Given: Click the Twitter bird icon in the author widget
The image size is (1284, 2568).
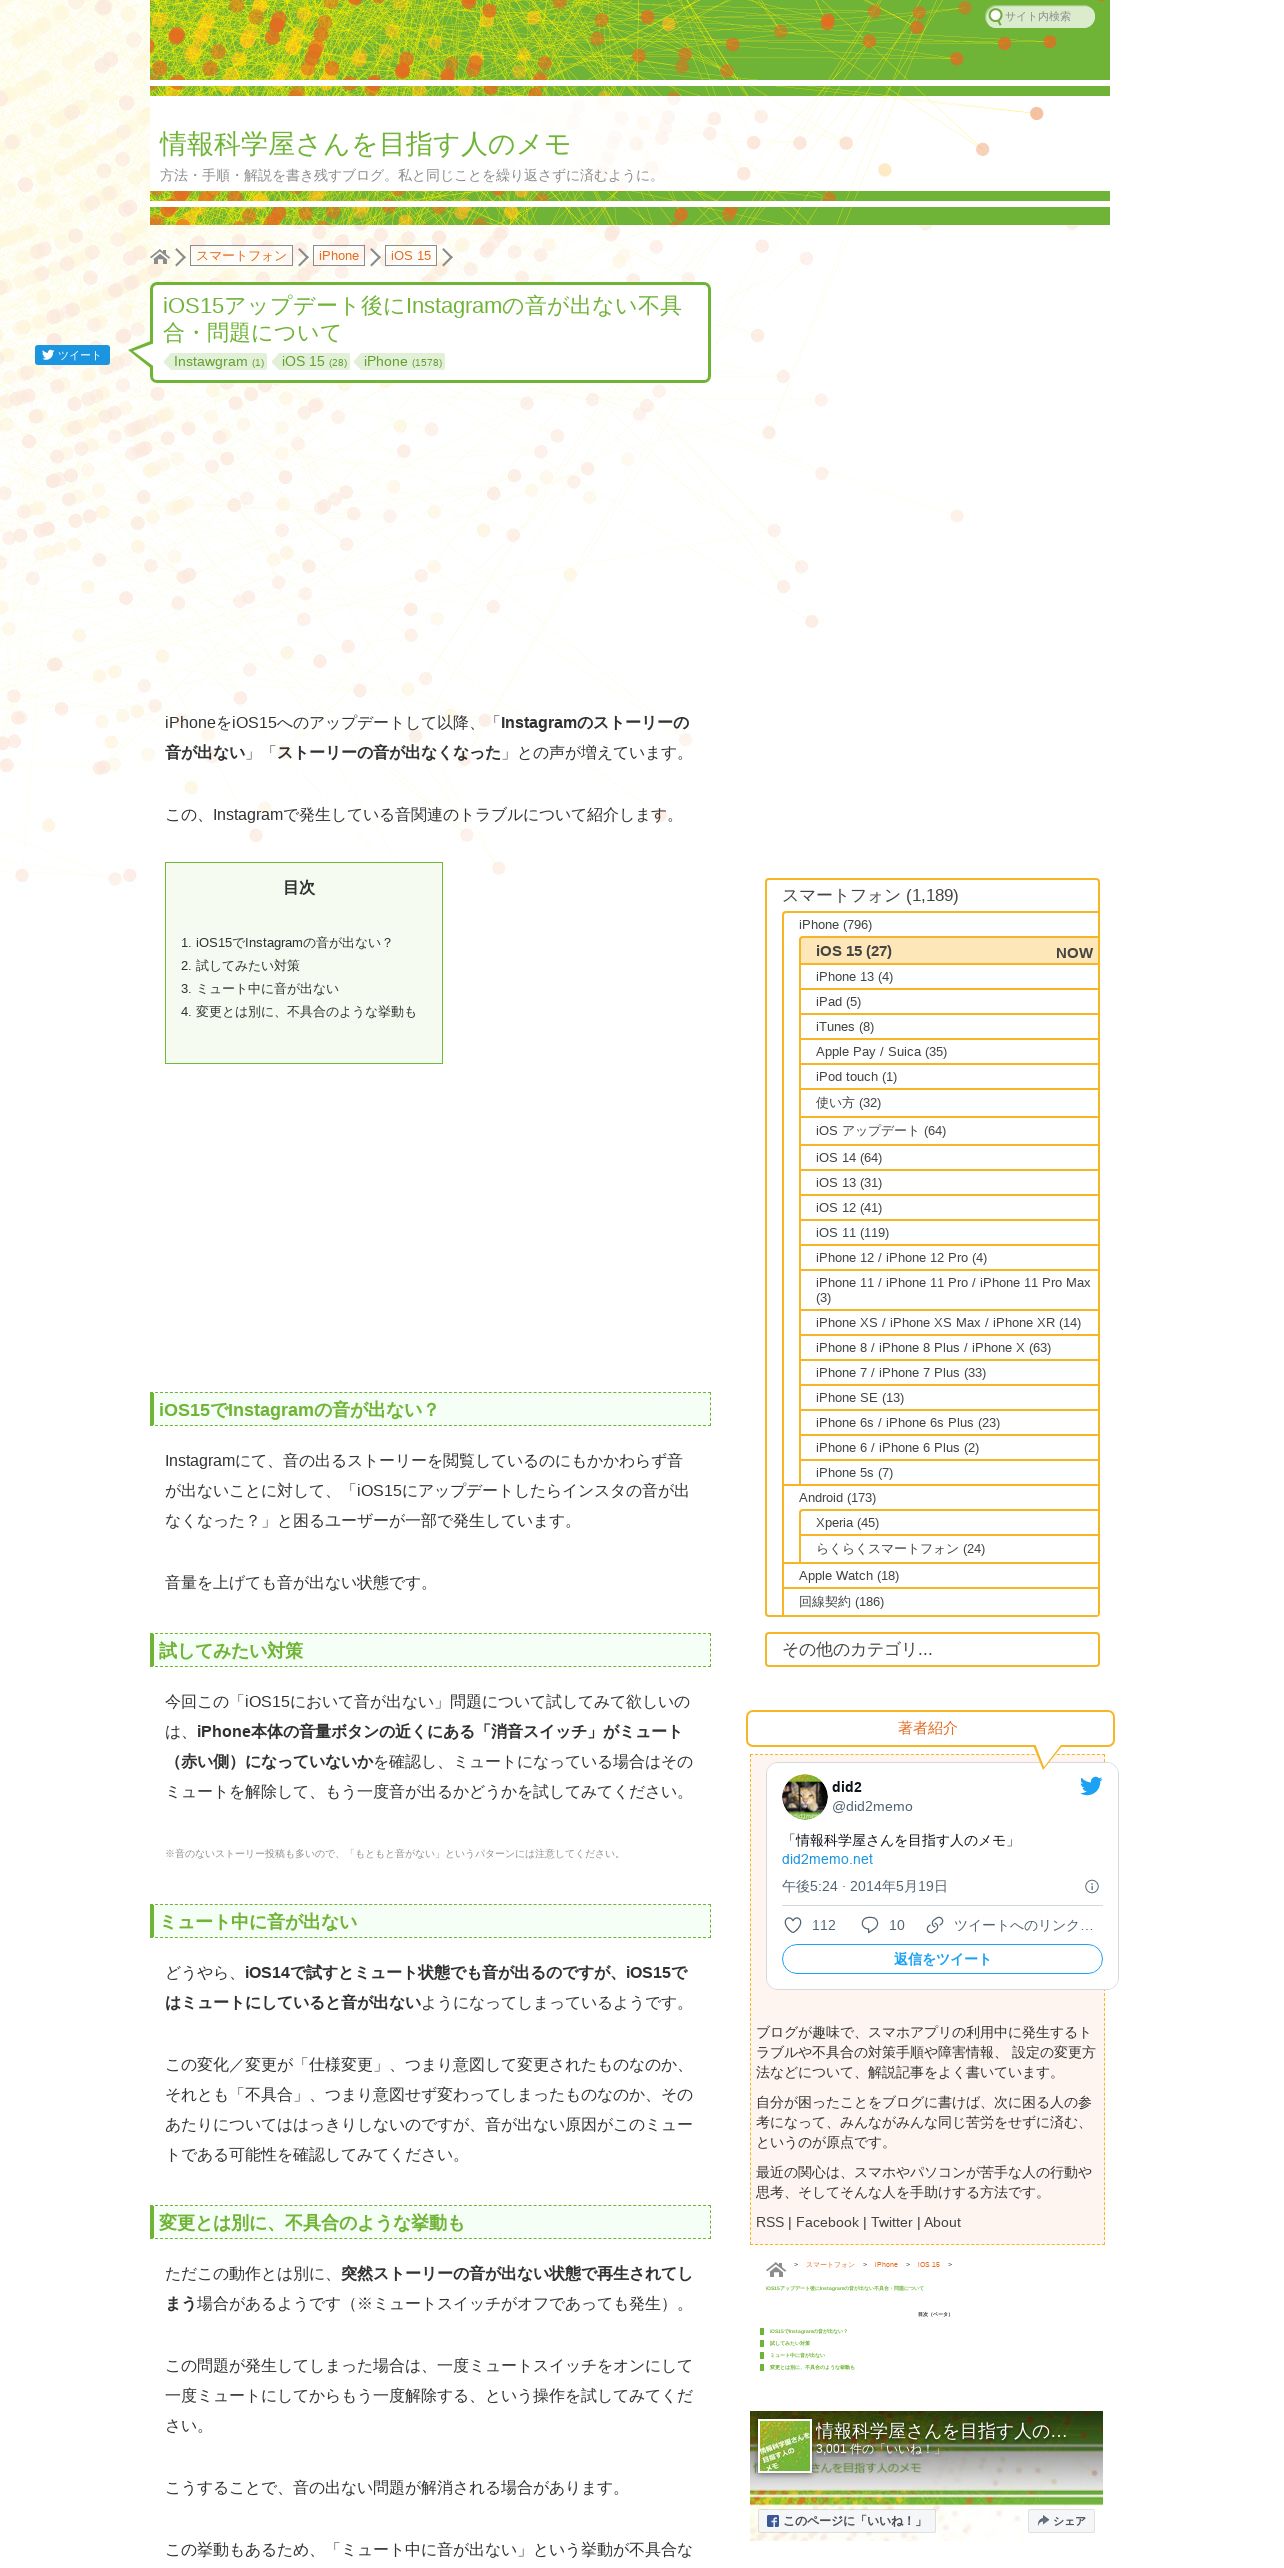Looking at the screenshot, I should click(1090, 1785).
